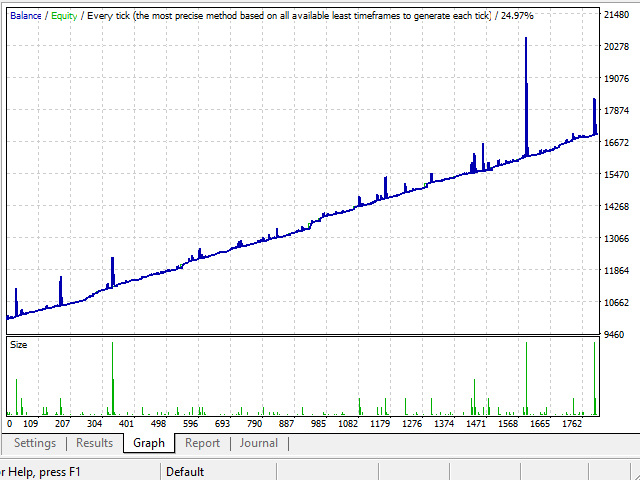Click the 1568 trade number label
The width and height of the screenshot is (640, 480).
pos(508,424)
